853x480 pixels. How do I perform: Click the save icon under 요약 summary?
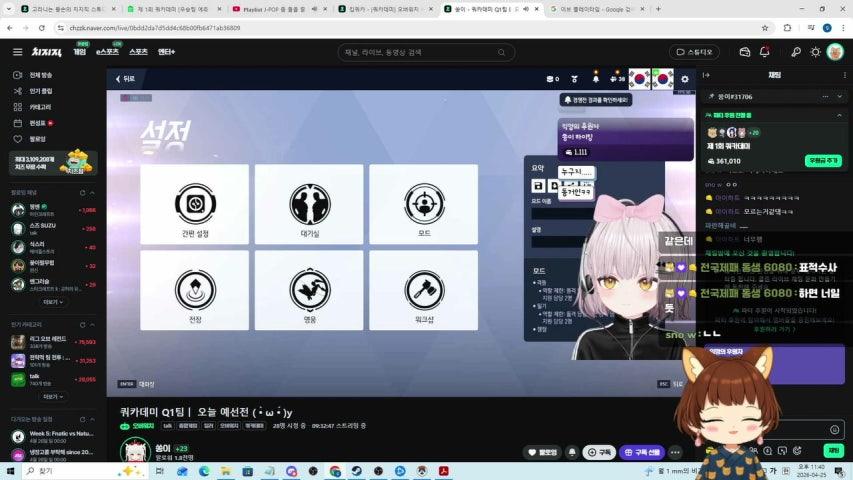[x=538, y=186]
